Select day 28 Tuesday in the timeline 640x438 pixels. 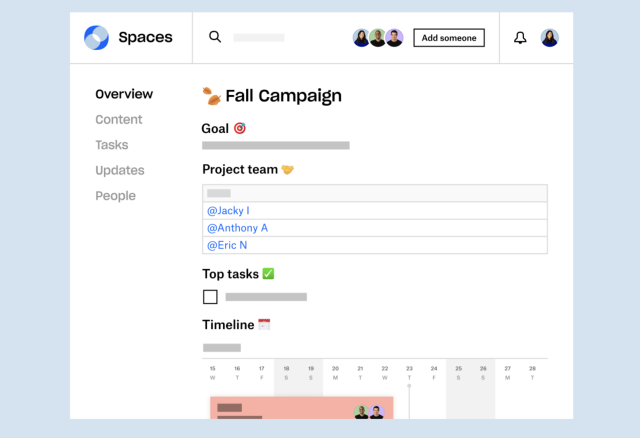[532, 373]
